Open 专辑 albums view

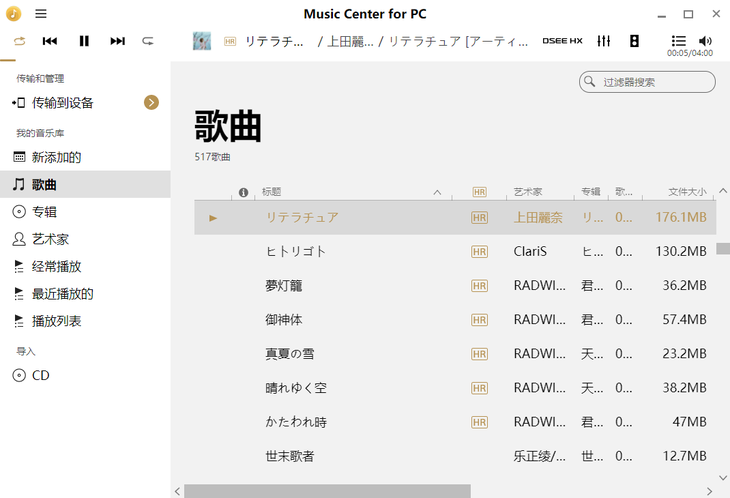coord(85,212)
